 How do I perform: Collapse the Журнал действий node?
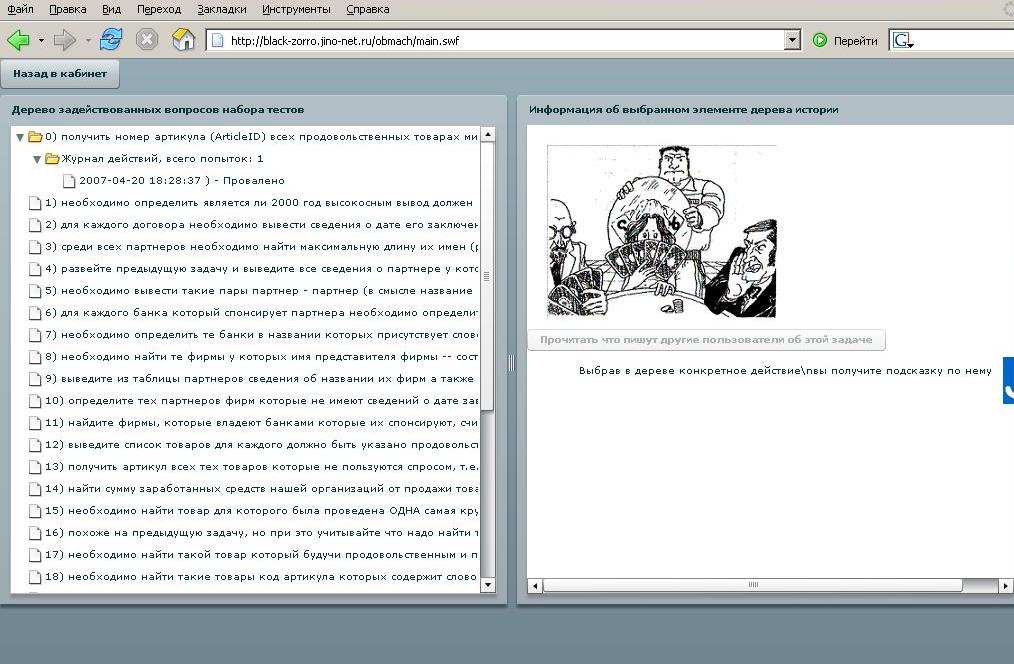coord(37,159)
